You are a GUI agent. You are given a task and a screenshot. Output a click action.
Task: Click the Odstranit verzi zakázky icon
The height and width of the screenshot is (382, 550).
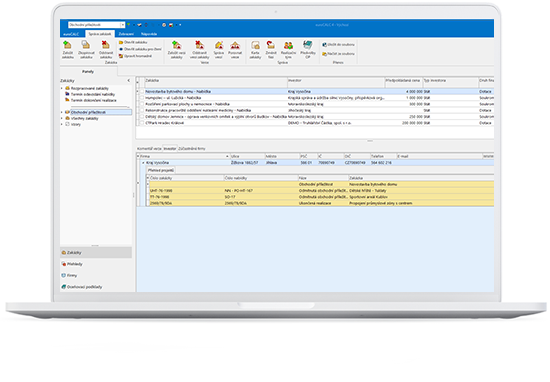[200, 49]
